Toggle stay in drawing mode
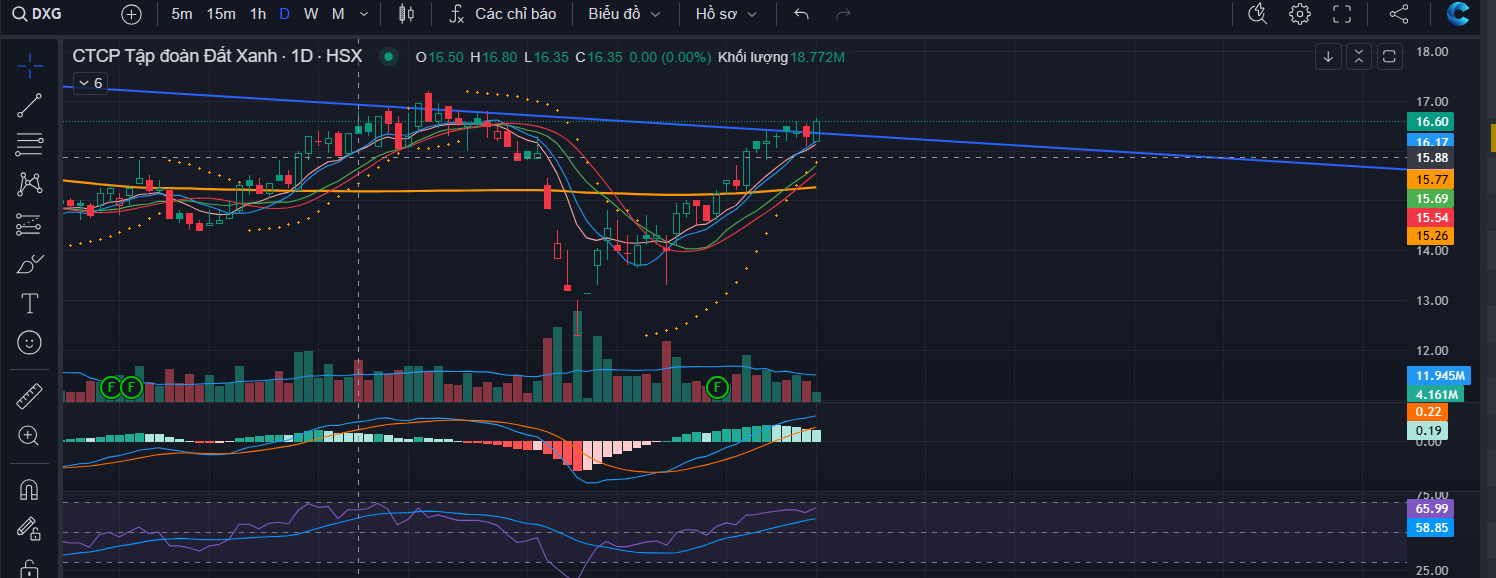Viewport: 1496px width, 578px height. (30, 529)
